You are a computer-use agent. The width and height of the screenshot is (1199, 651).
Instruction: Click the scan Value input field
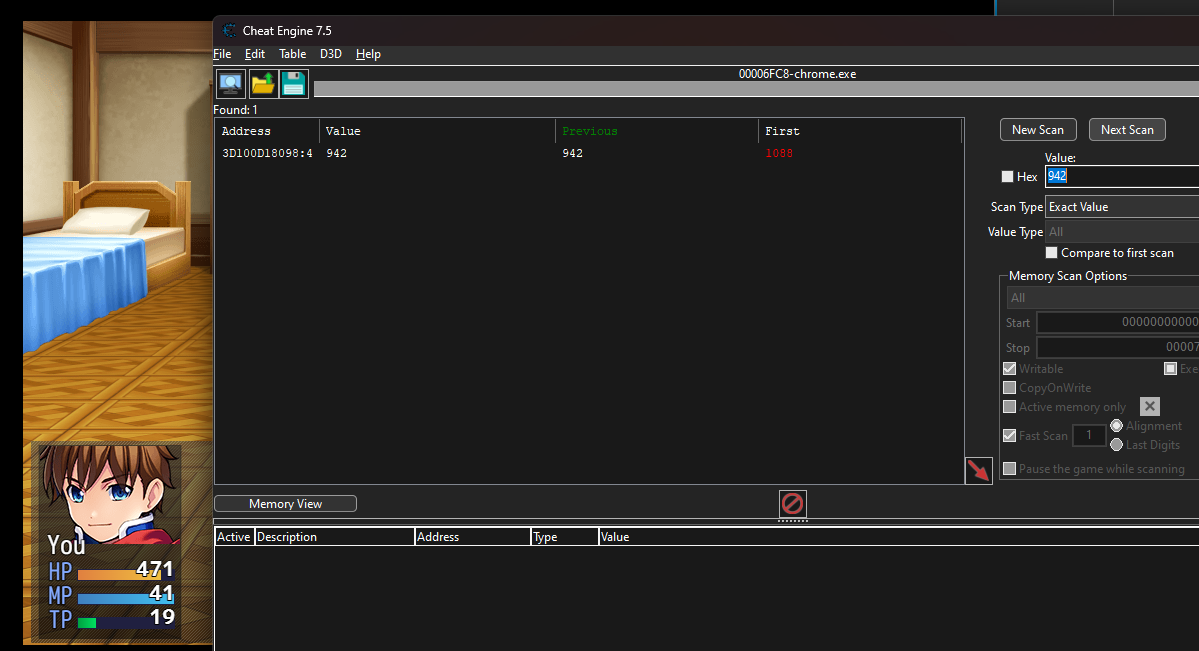[x=1122, y=176]
